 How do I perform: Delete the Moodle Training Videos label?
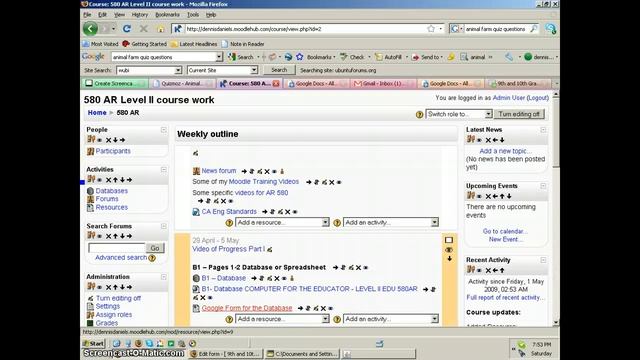point(332,182)
